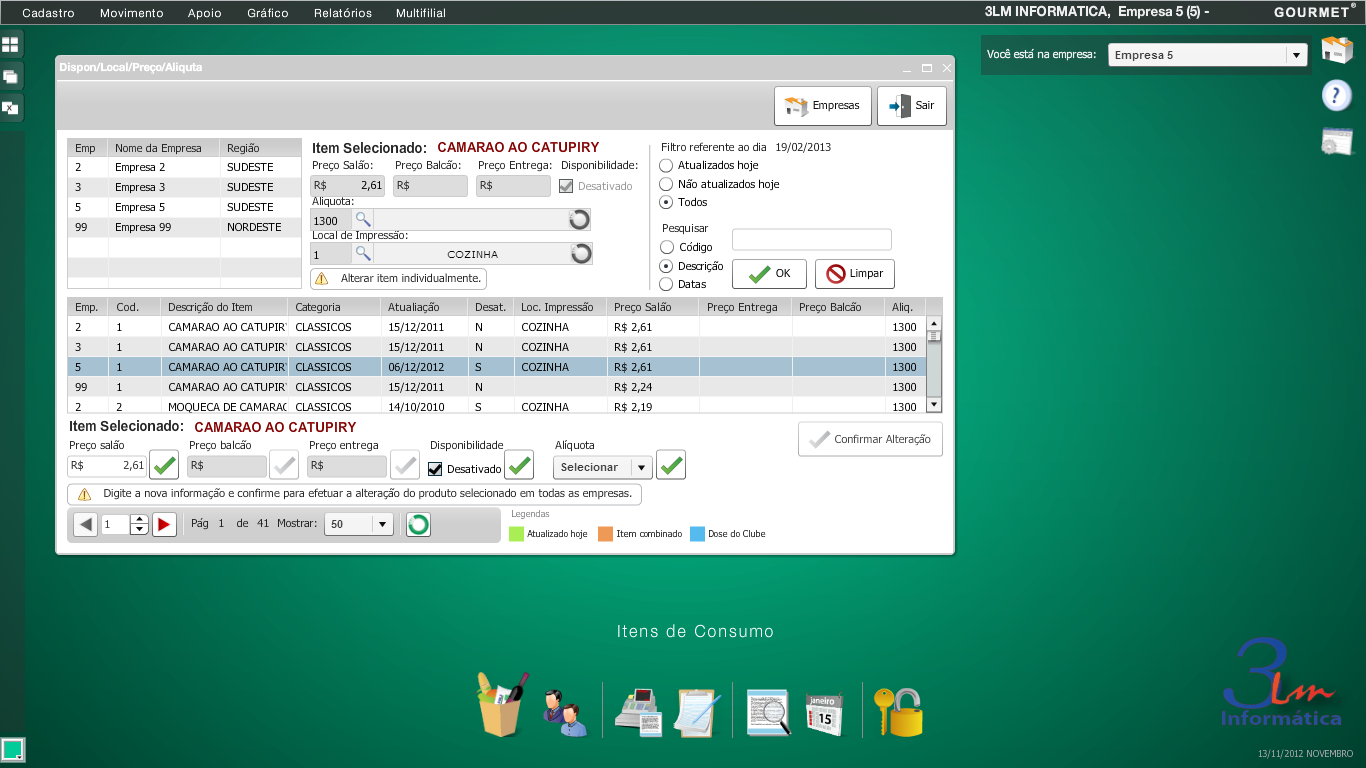Click Alterar item individualmente button
The height and width of the screenshot is (768, 1366).
[399, 278]
